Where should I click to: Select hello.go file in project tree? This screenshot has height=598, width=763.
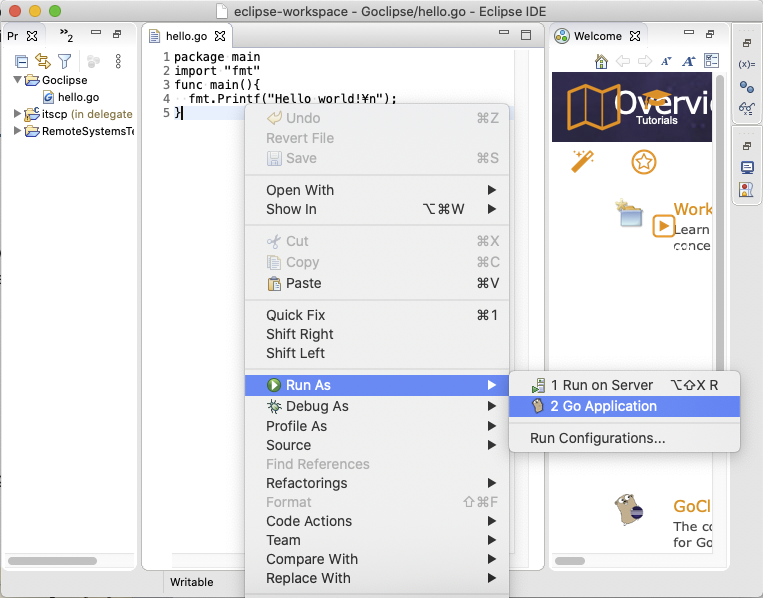(x=78, y=97)
